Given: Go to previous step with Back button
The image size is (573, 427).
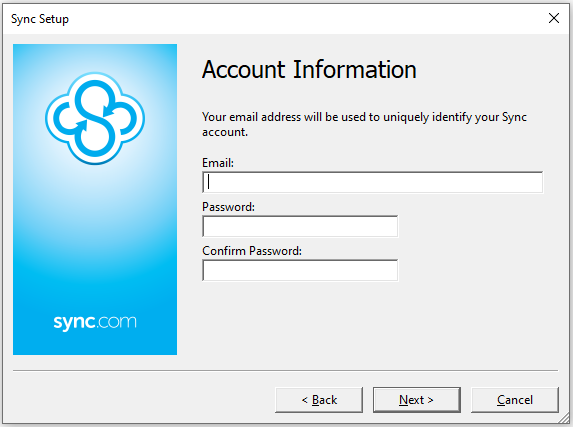Looking at the screenshot, I should point(319,400).
